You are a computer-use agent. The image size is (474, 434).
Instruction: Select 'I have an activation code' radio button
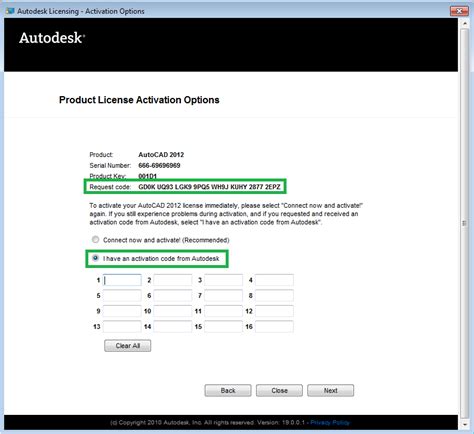[x=96, y=258]
